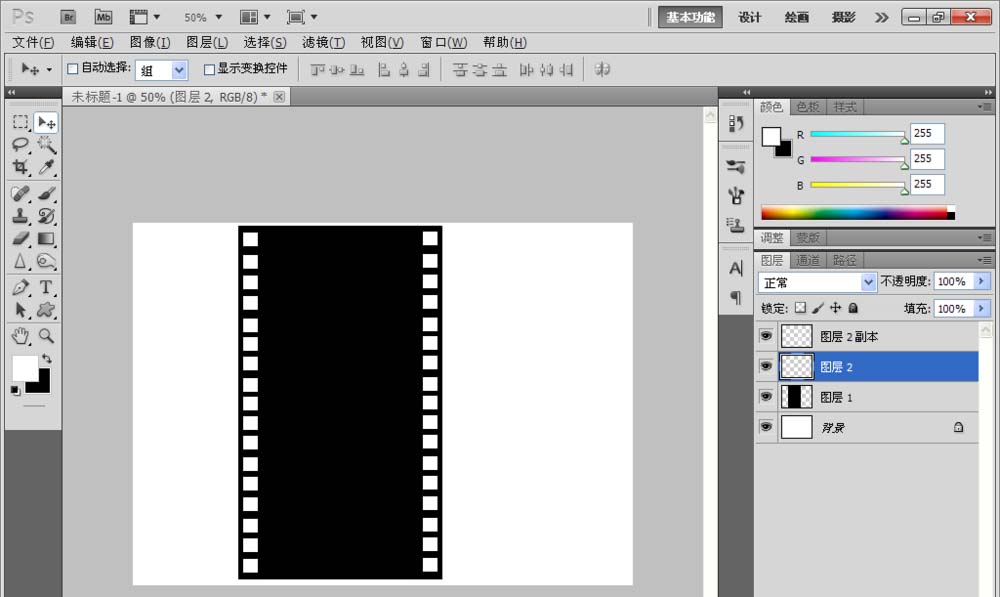The width and height of the screenshot is (1000, 597).
Task: Hide the 图层 1 layer
Action: point(766,396)
